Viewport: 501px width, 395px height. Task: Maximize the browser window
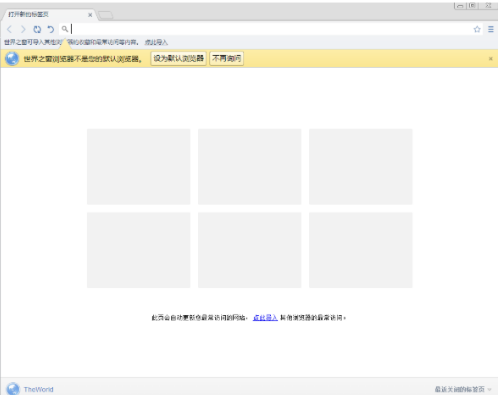pos(472,6)
